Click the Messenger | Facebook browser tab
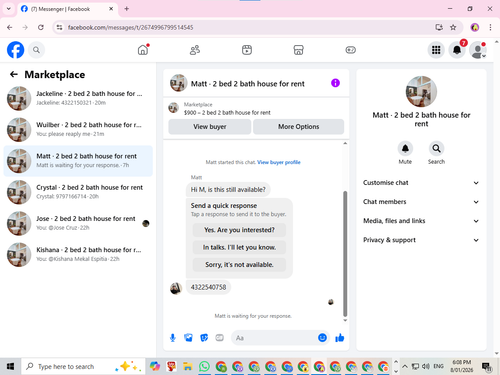The height and width of the screenshot is (375, 500). pyautogui.click(x=67, y=9)
